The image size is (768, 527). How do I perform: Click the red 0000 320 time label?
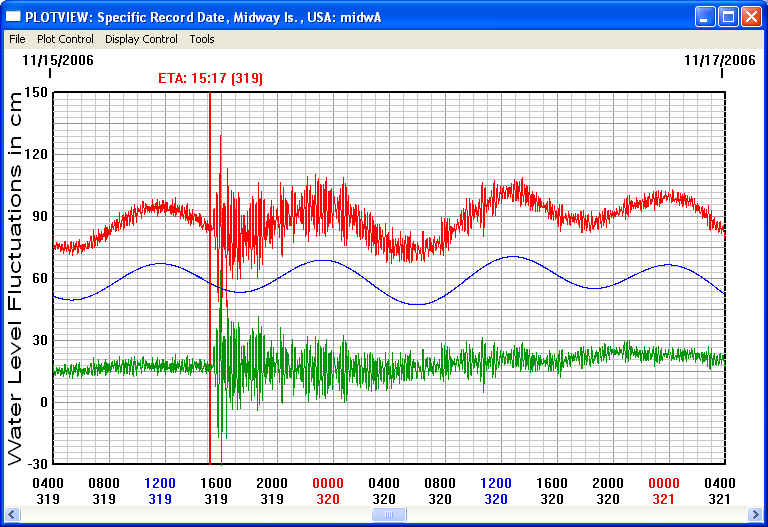tap(328, 491)
